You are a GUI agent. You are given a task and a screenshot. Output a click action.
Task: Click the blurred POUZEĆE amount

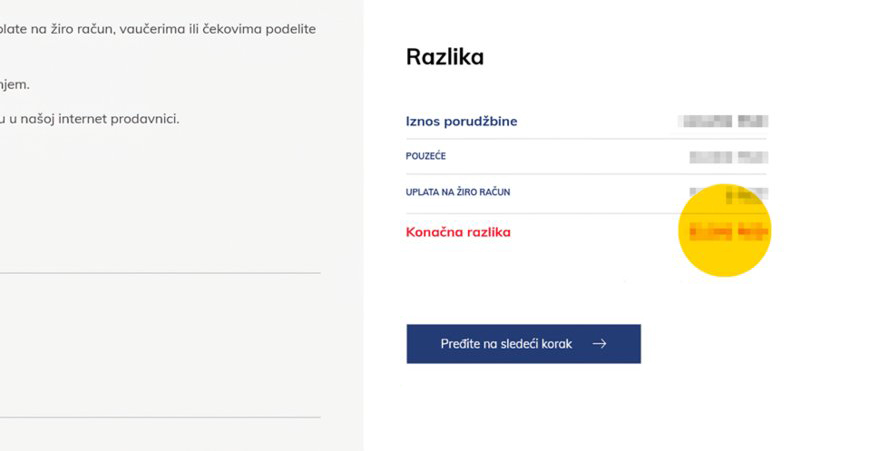(x=728, y=156)
